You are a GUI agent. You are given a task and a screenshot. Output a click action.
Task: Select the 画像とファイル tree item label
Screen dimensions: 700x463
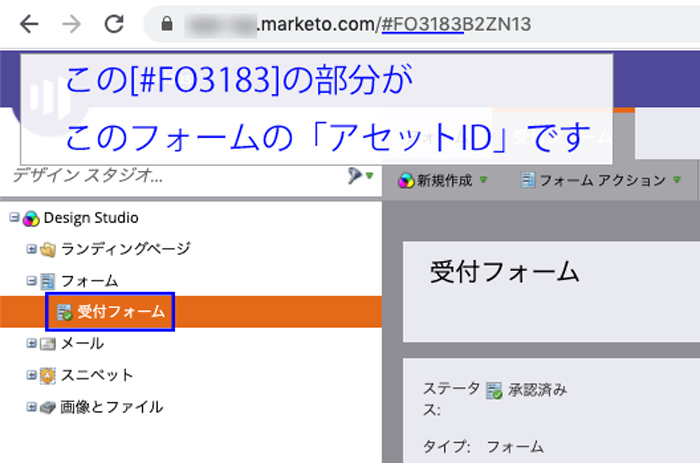pyautogui.click(x=111, y=407)
